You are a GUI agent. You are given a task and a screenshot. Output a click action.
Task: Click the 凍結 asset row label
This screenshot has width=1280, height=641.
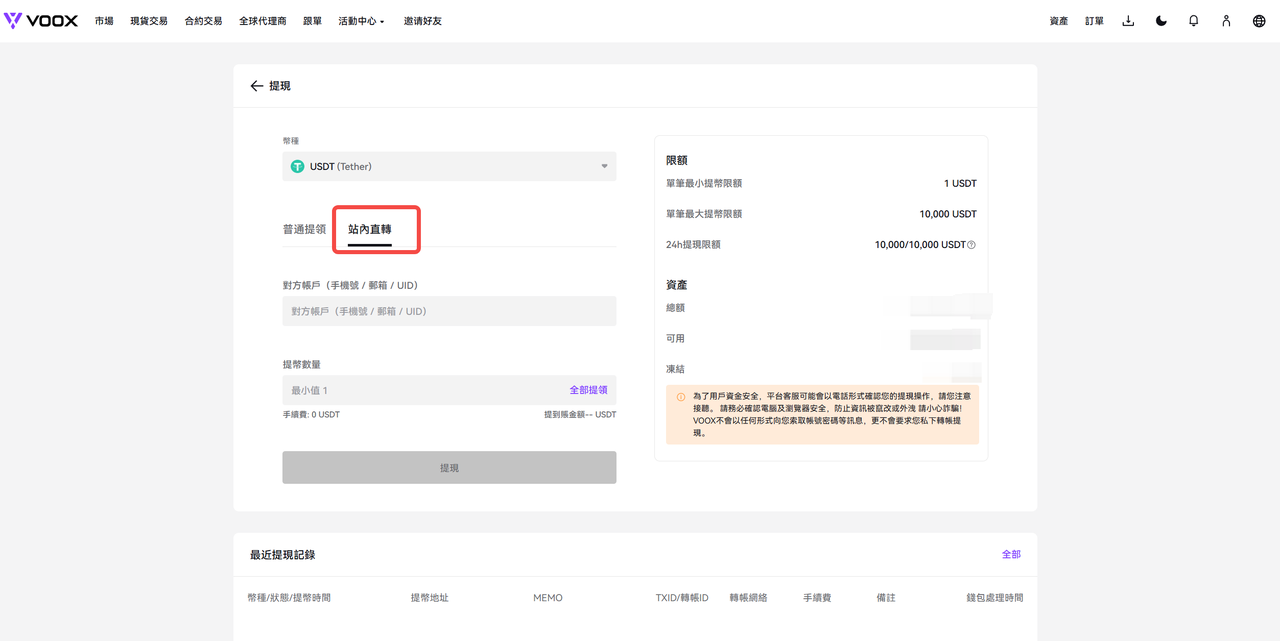(x=676, y=369)
